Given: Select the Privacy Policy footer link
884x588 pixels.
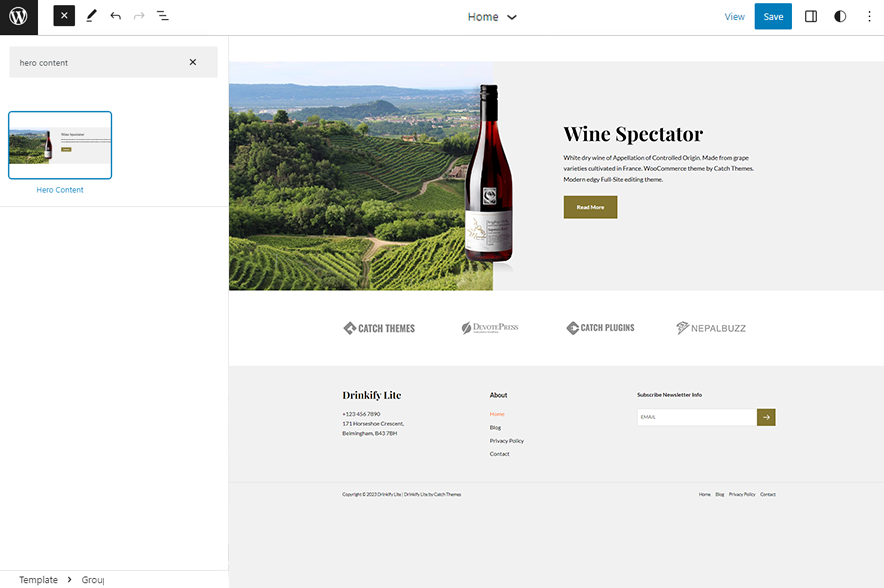Looking at the screenshot, I should pos(506,441).
